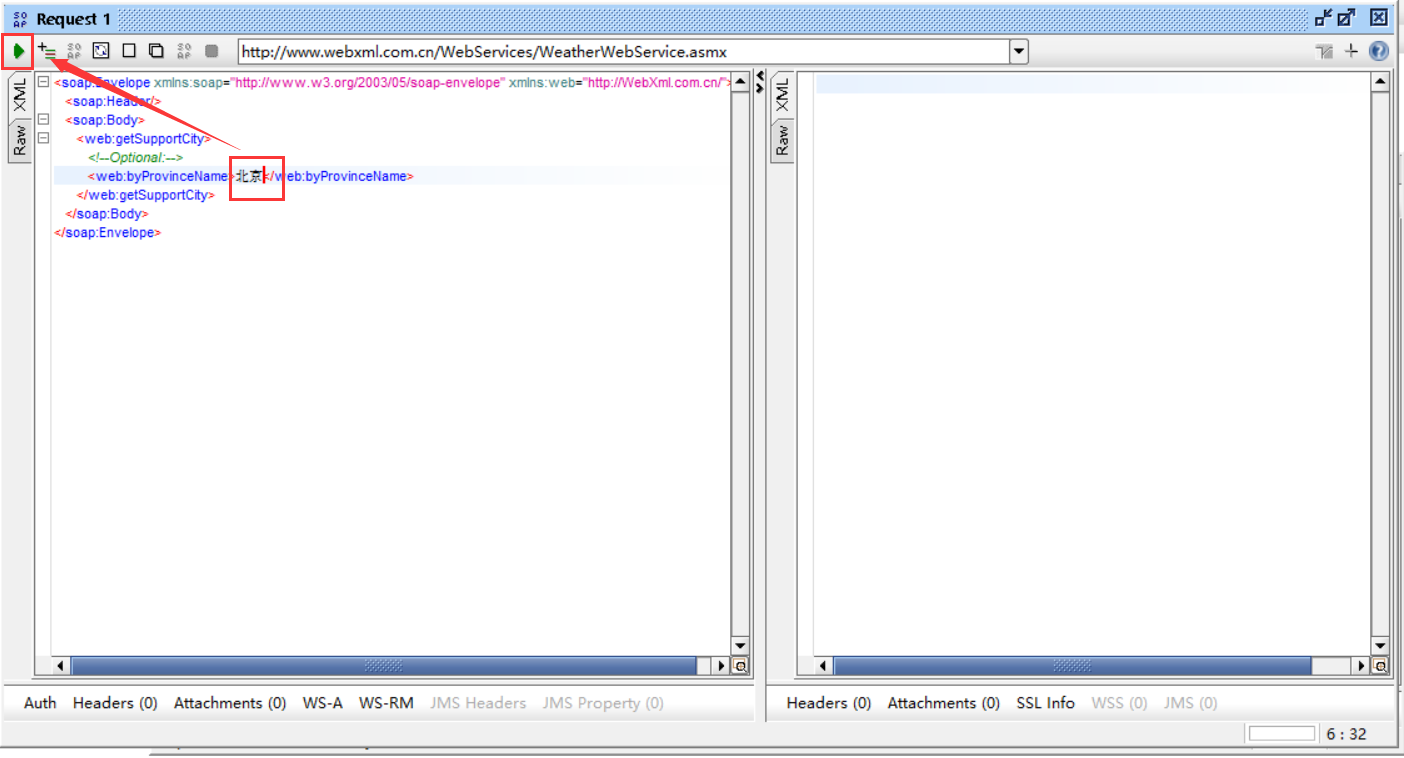
Task: Click the add to MockService SOAP icon
Action: pyautogui.click(x=73, y=51)
